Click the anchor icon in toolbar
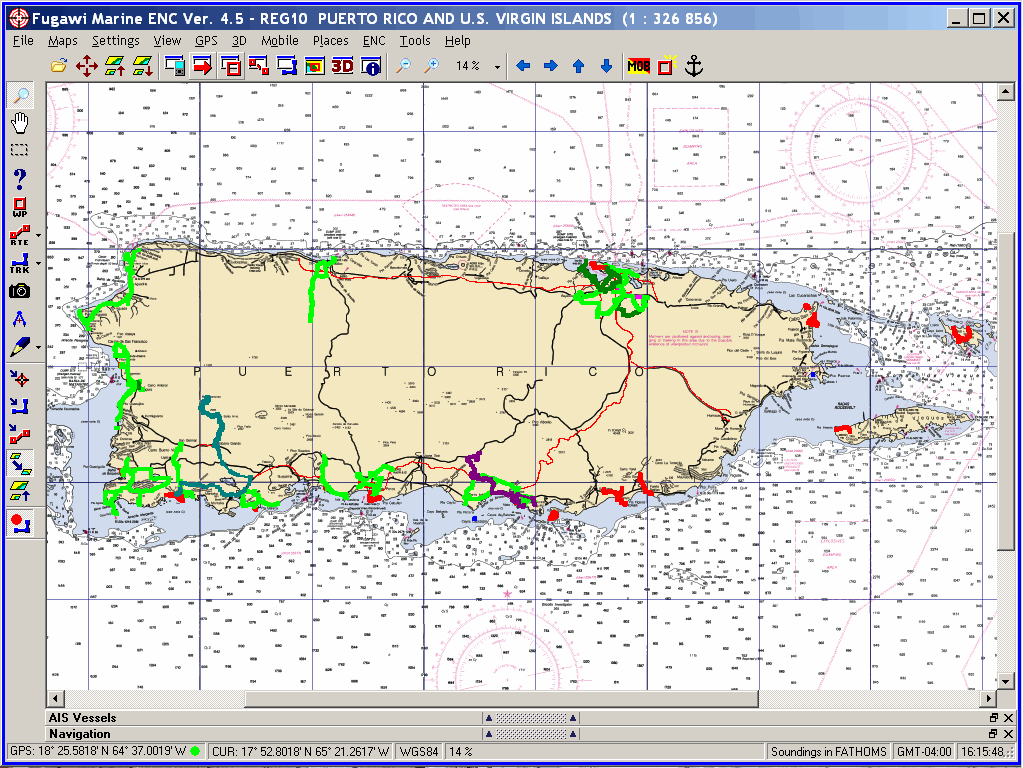The image size is (1024, 768). point(693,66)
